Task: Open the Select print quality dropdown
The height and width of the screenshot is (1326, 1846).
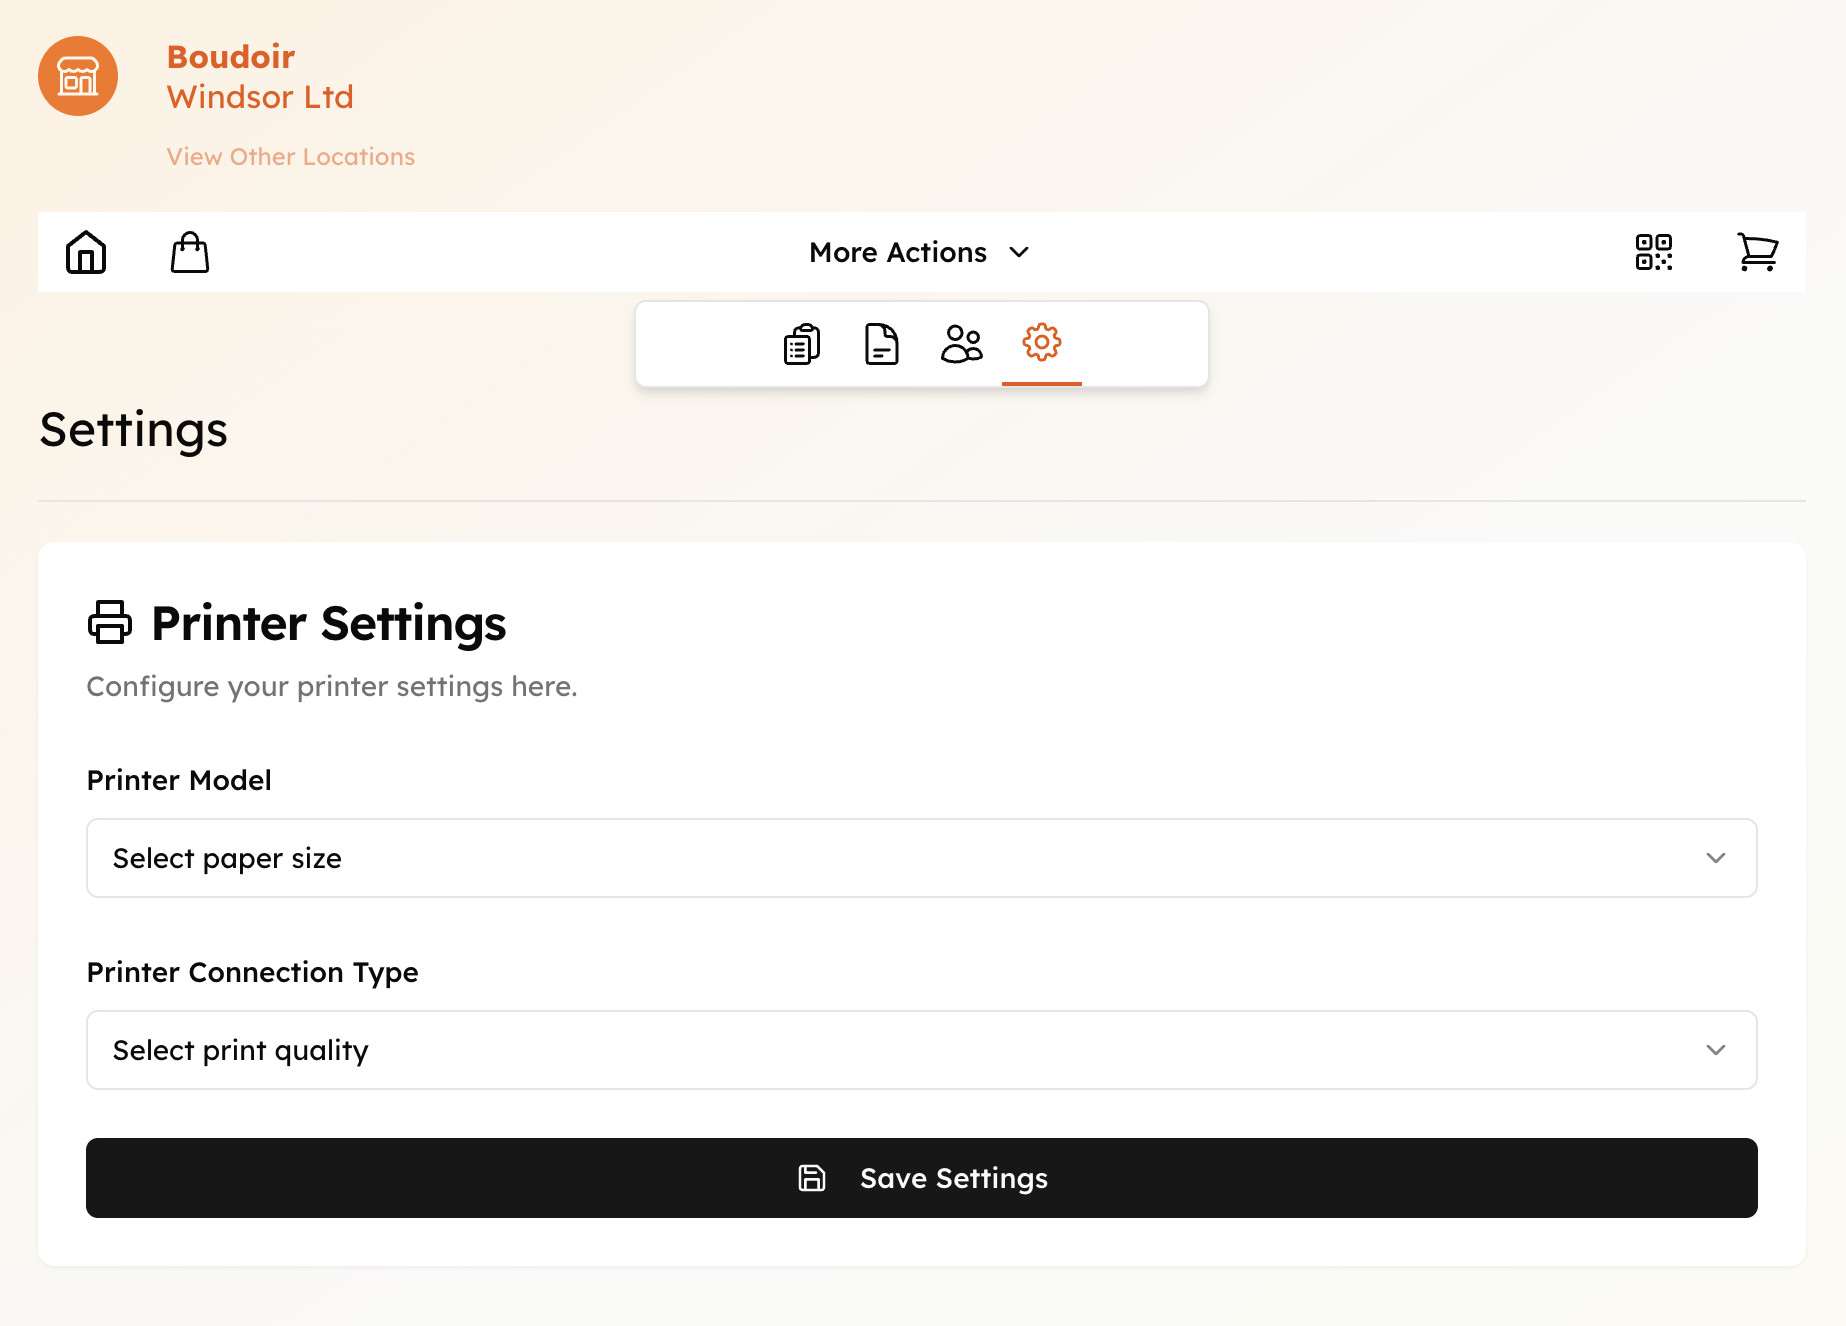Action: click(x=920, y=1050)
